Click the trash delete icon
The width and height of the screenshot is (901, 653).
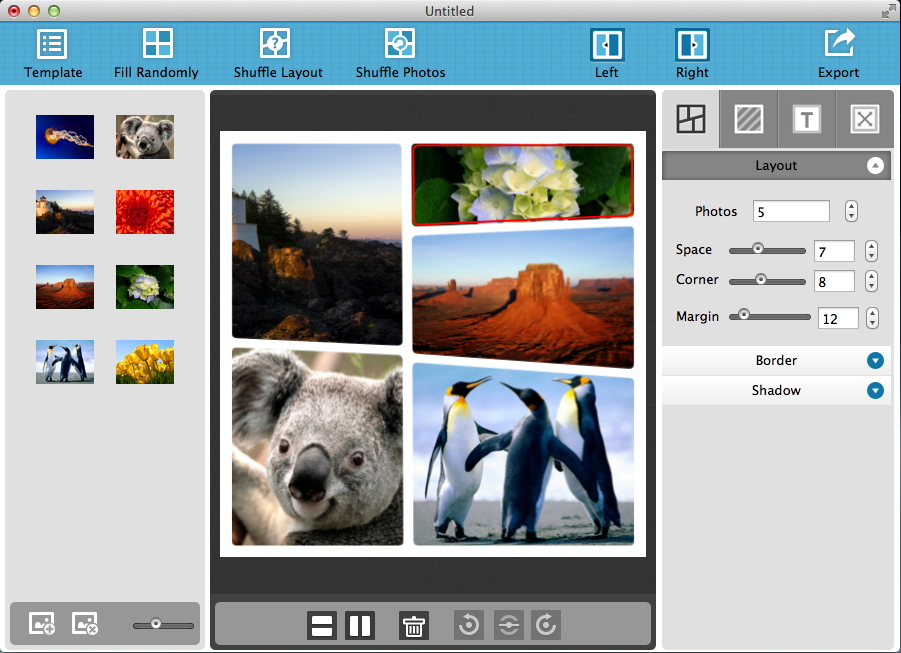coord(414,626)
